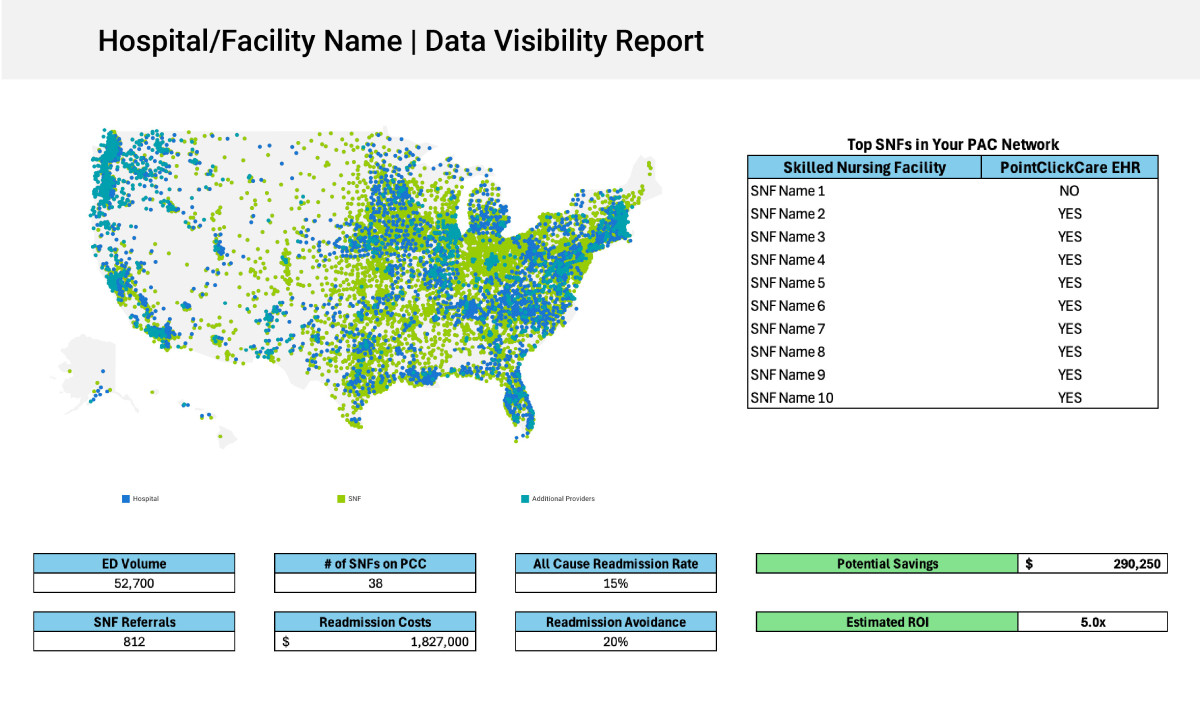Screen dimensions: 1200x703
Task: Click the ED Volume value 52,700
Action: [x=134, y=583]
